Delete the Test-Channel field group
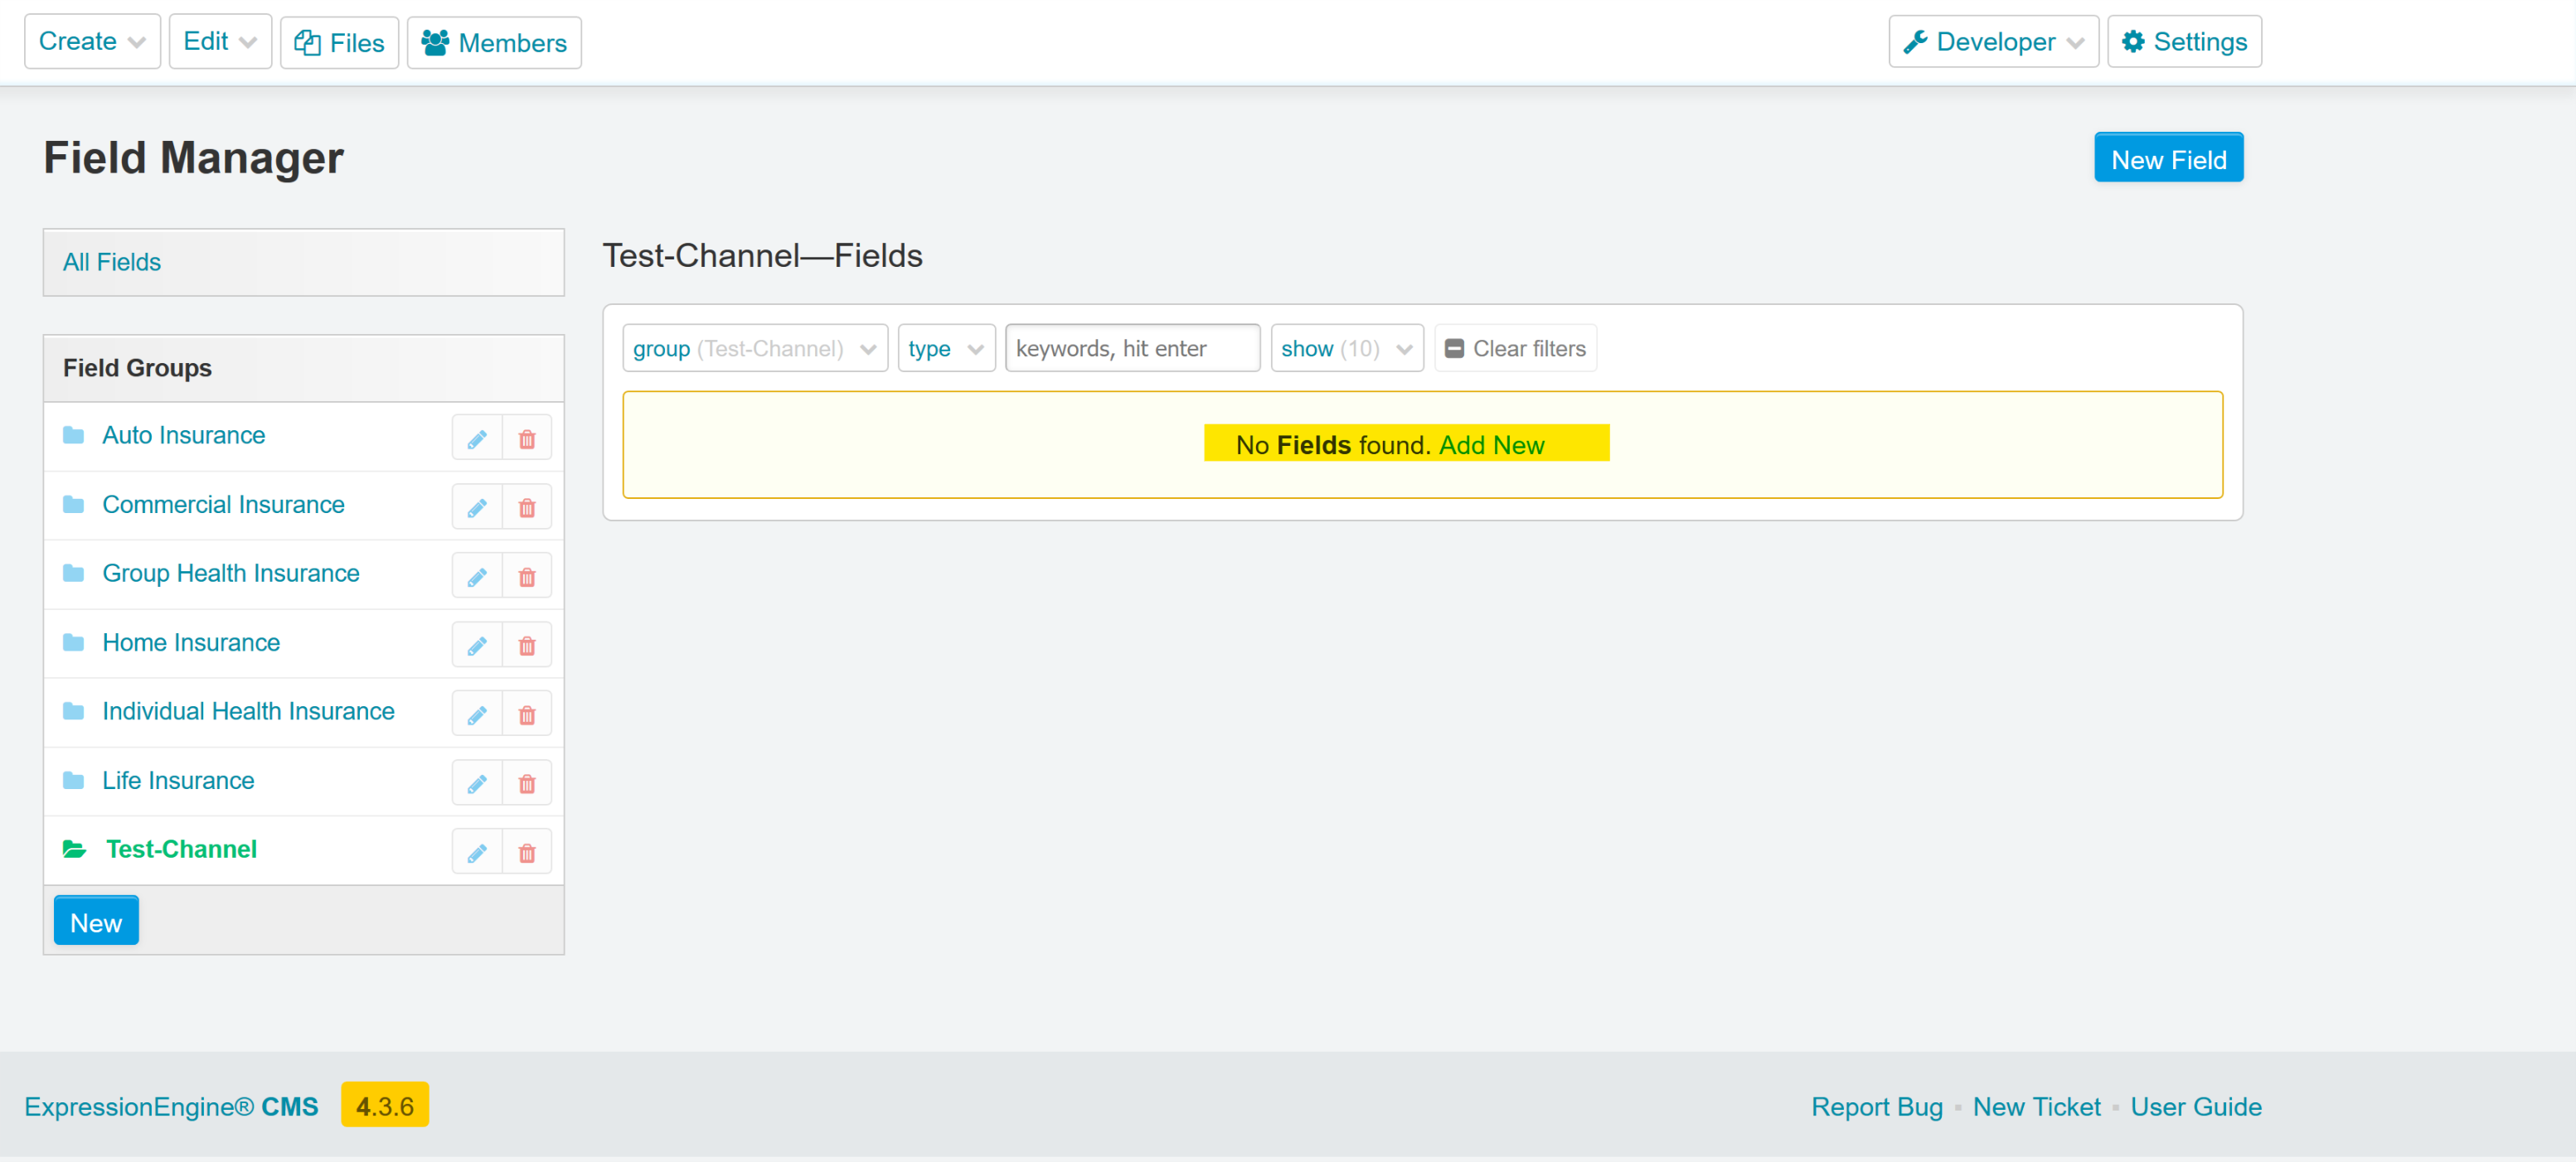 point(527,852)
